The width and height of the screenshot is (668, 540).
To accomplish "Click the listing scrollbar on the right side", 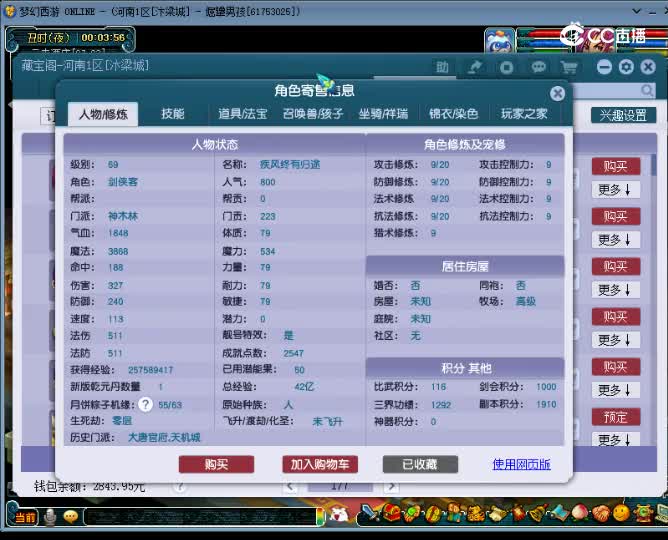I will [x=653, y=166].
